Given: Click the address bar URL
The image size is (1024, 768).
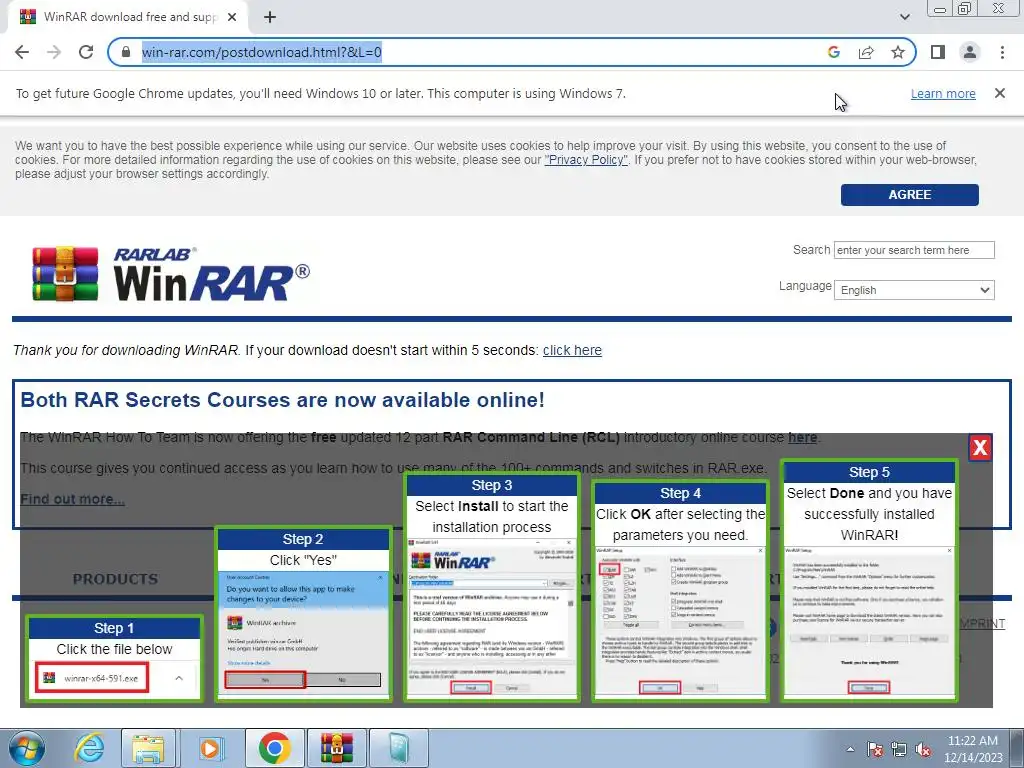Looking at the screenshot, I should pyautogui.click(x=261, y=52).
